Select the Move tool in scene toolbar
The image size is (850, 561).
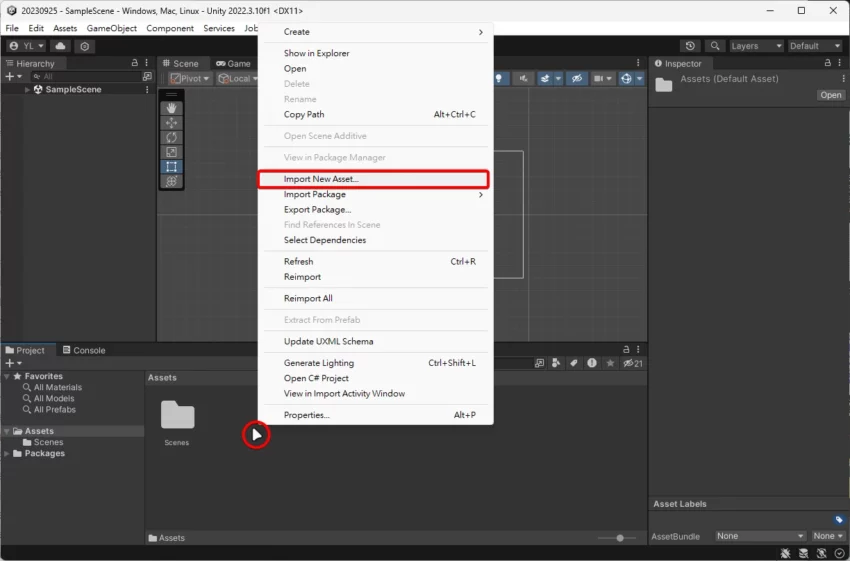tap(171, 123)
